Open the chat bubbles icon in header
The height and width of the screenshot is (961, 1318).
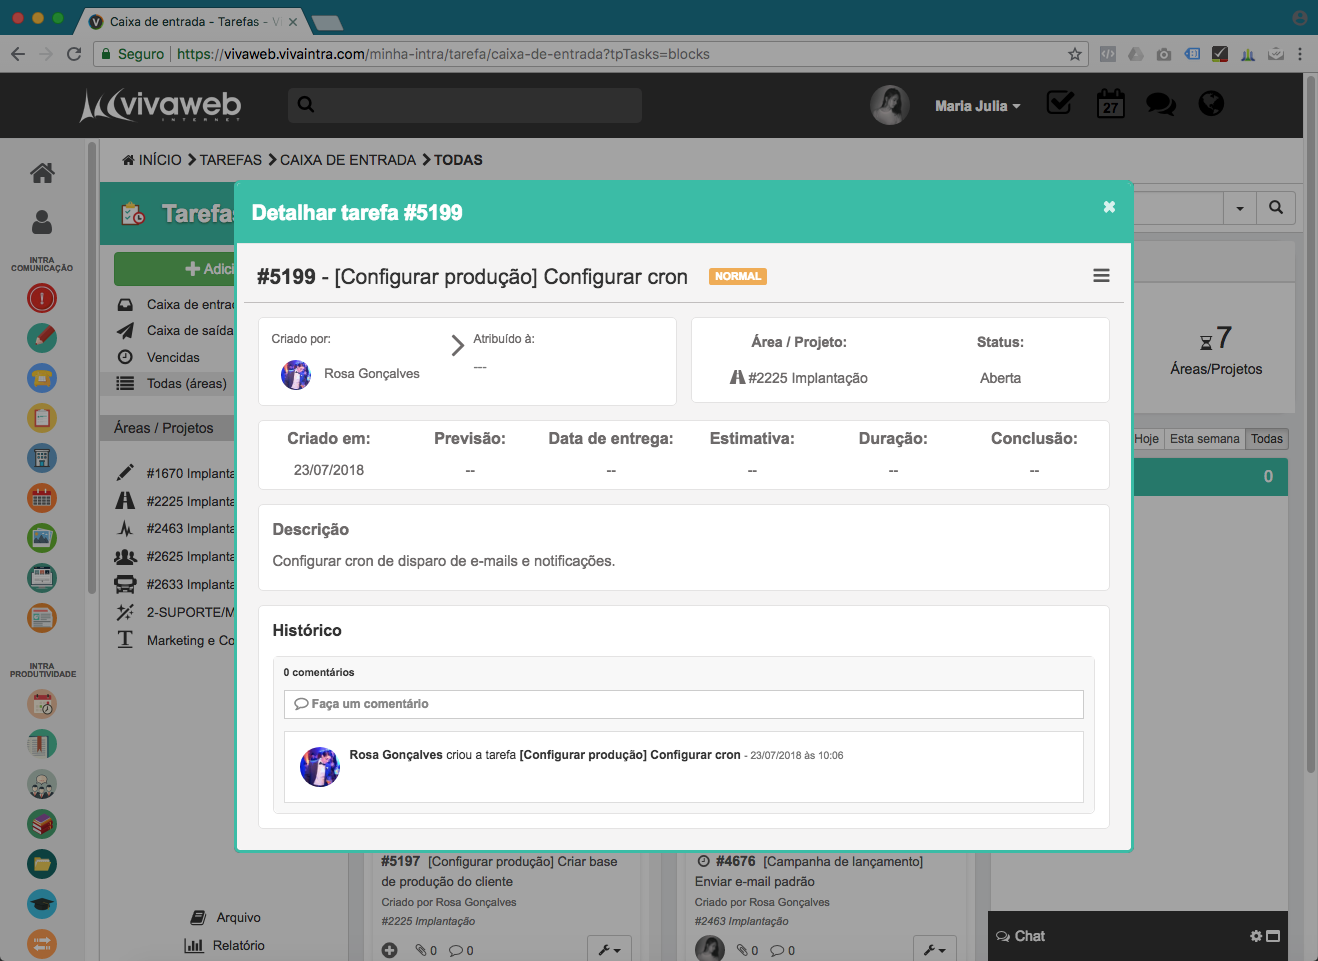click(1160, 104)
